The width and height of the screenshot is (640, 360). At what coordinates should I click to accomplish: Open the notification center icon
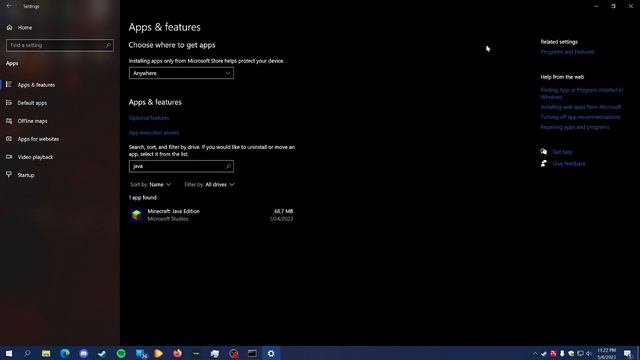(628, 353)
